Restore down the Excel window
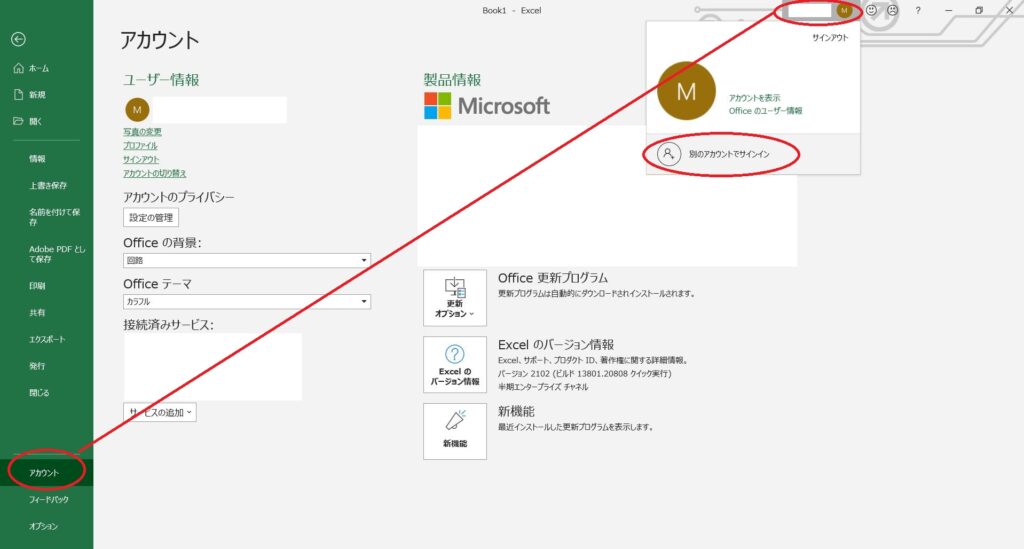The width and height of the screenshot is (1024, 549). (979, 10)
